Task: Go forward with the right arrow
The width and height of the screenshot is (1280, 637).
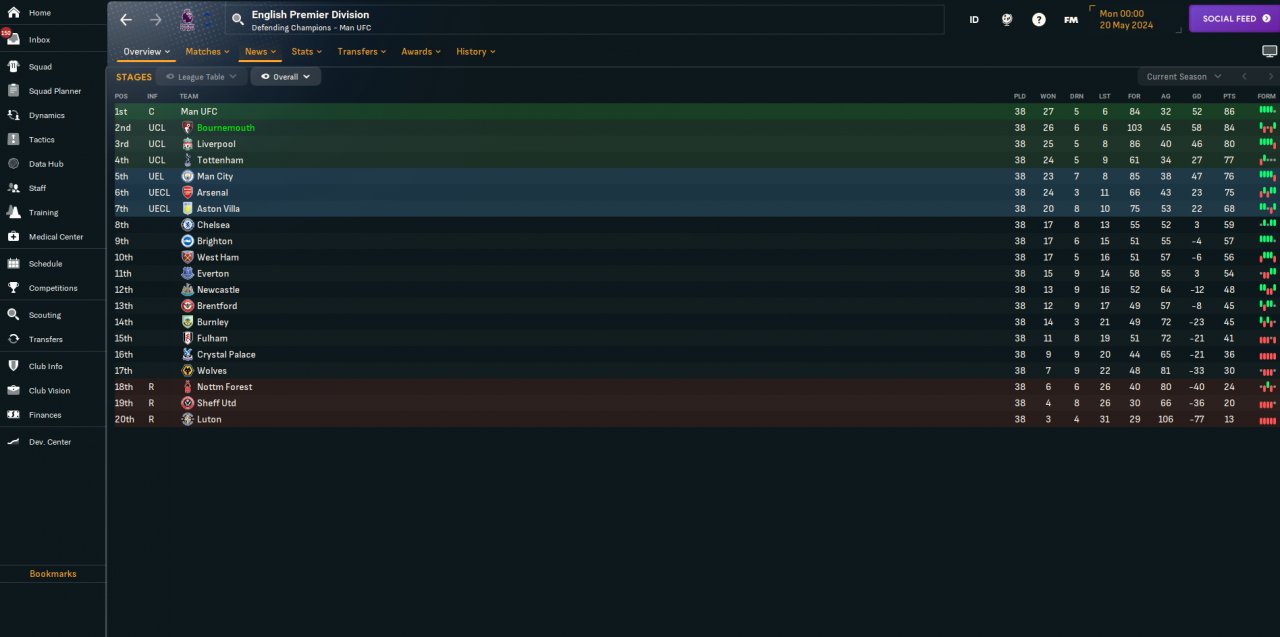Action: 155,19
